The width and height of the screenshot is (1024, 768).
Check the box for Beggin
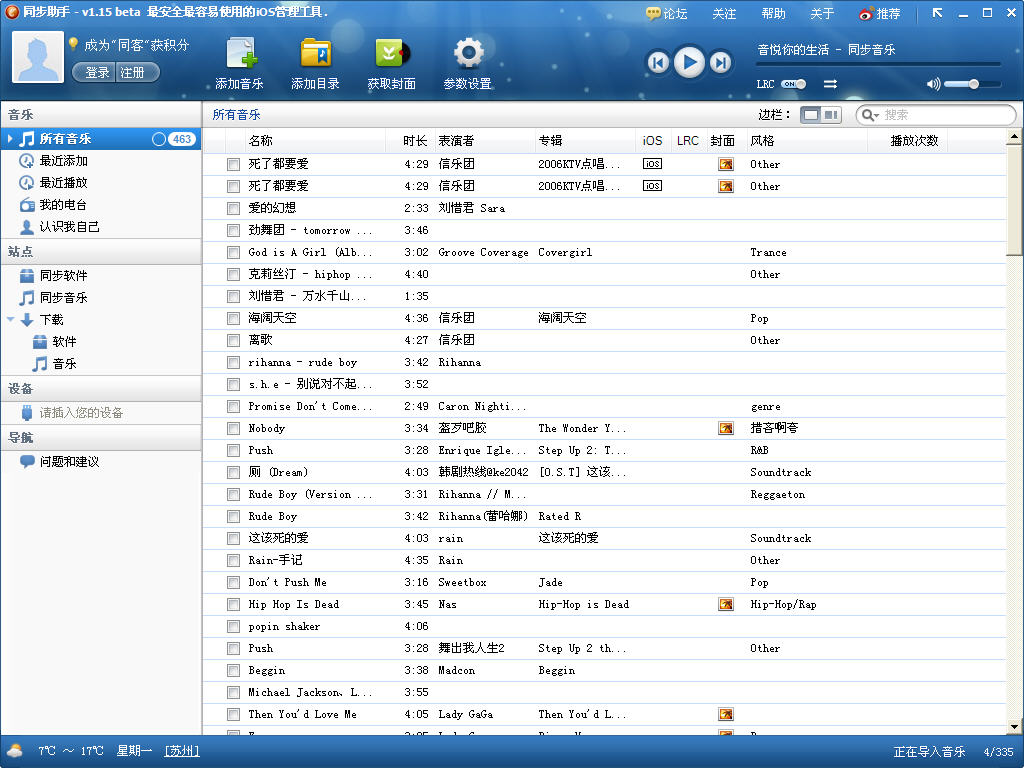[233, 671]
